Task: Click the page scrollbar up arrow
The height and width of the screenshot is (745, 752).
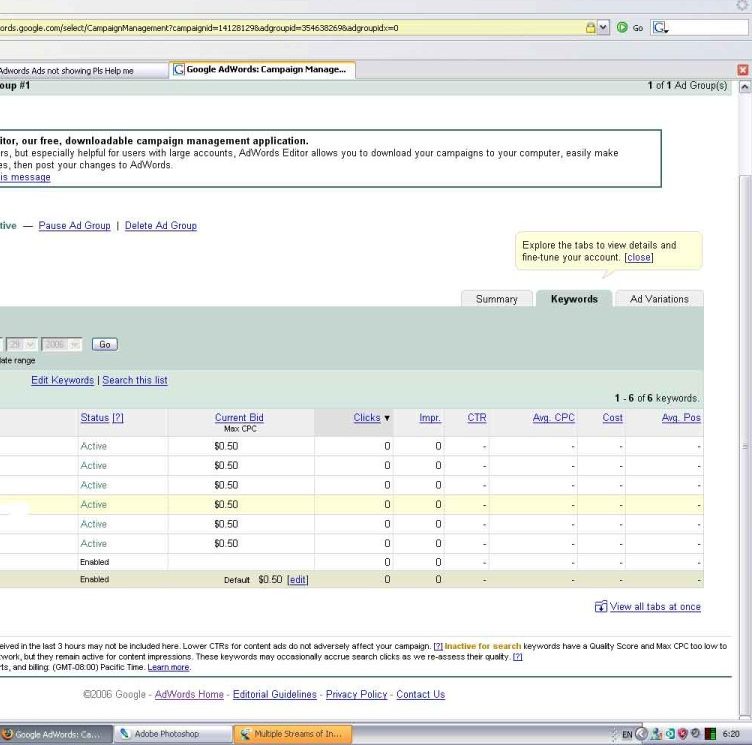Action: point(744,87)
